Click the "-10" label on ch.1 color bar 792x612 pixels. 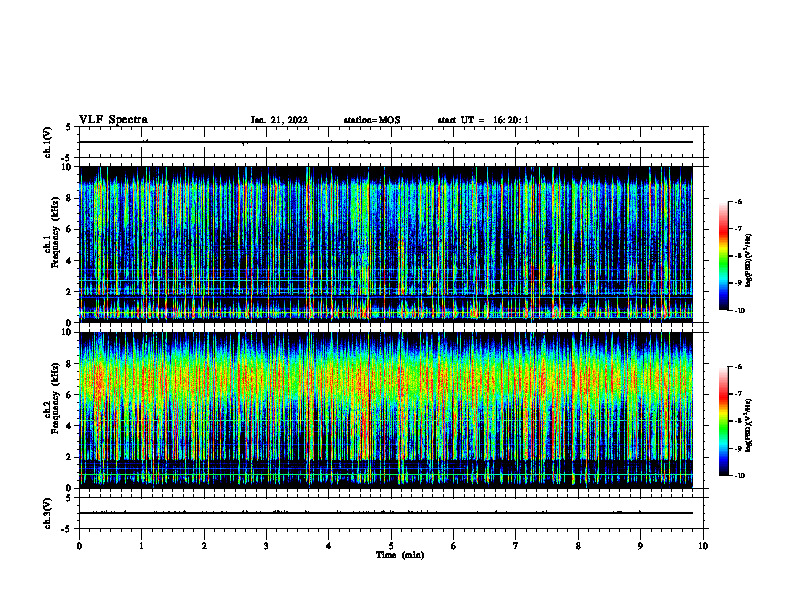click(x=739, y=311)
